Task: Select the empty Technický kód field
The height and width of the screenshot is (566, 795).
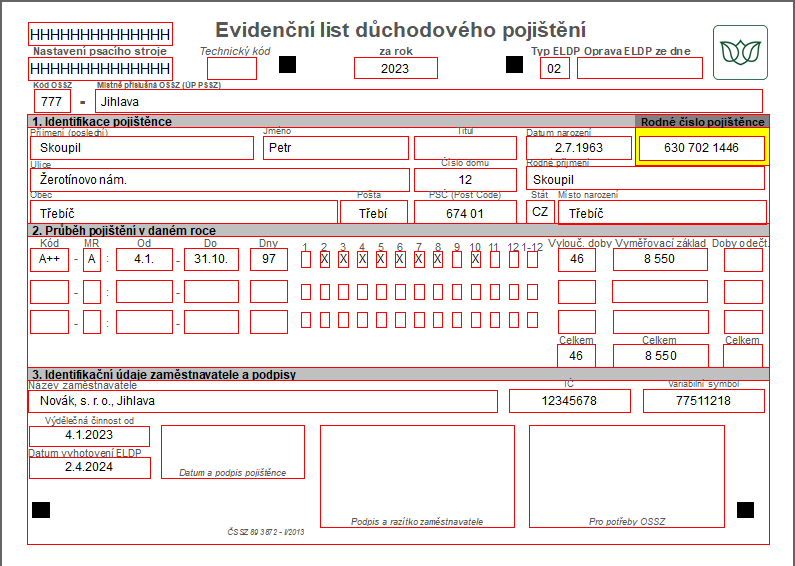Action: coord(232,68)
